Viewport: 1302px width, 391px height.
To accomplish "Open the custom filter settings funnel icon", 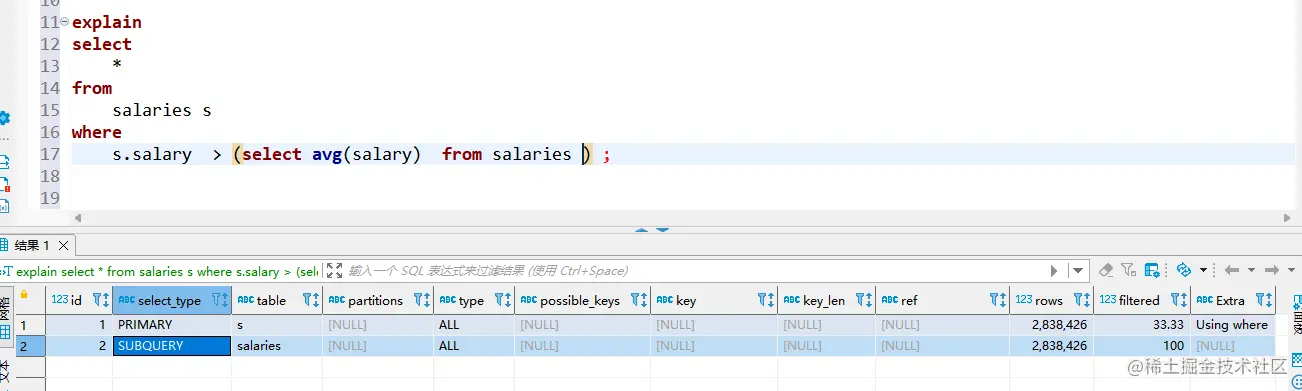I will [1129, 270].
